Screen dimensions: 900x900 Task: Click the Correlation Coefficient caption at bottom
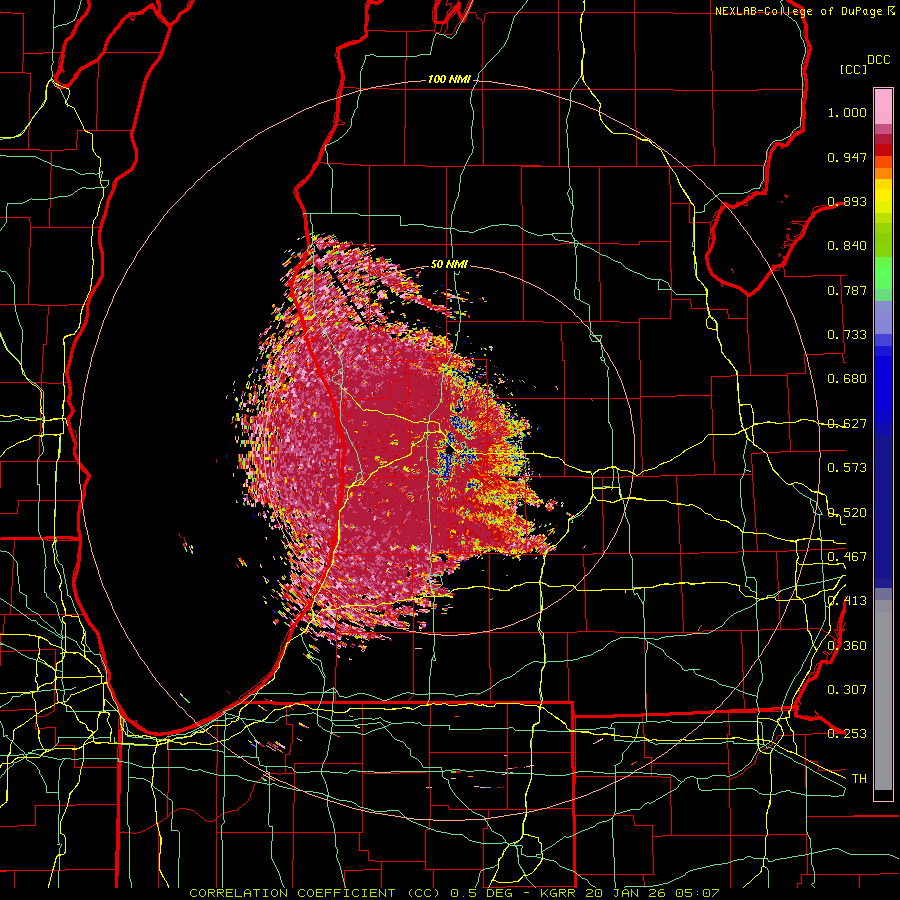(x=454, y=893)
